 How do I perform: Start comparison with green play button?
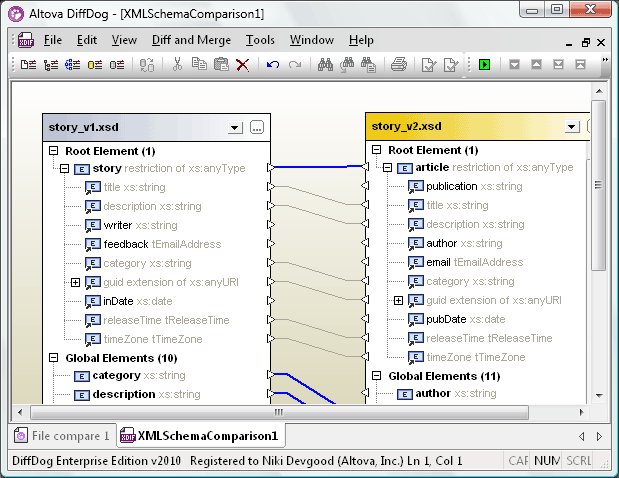tap(484, 64)
